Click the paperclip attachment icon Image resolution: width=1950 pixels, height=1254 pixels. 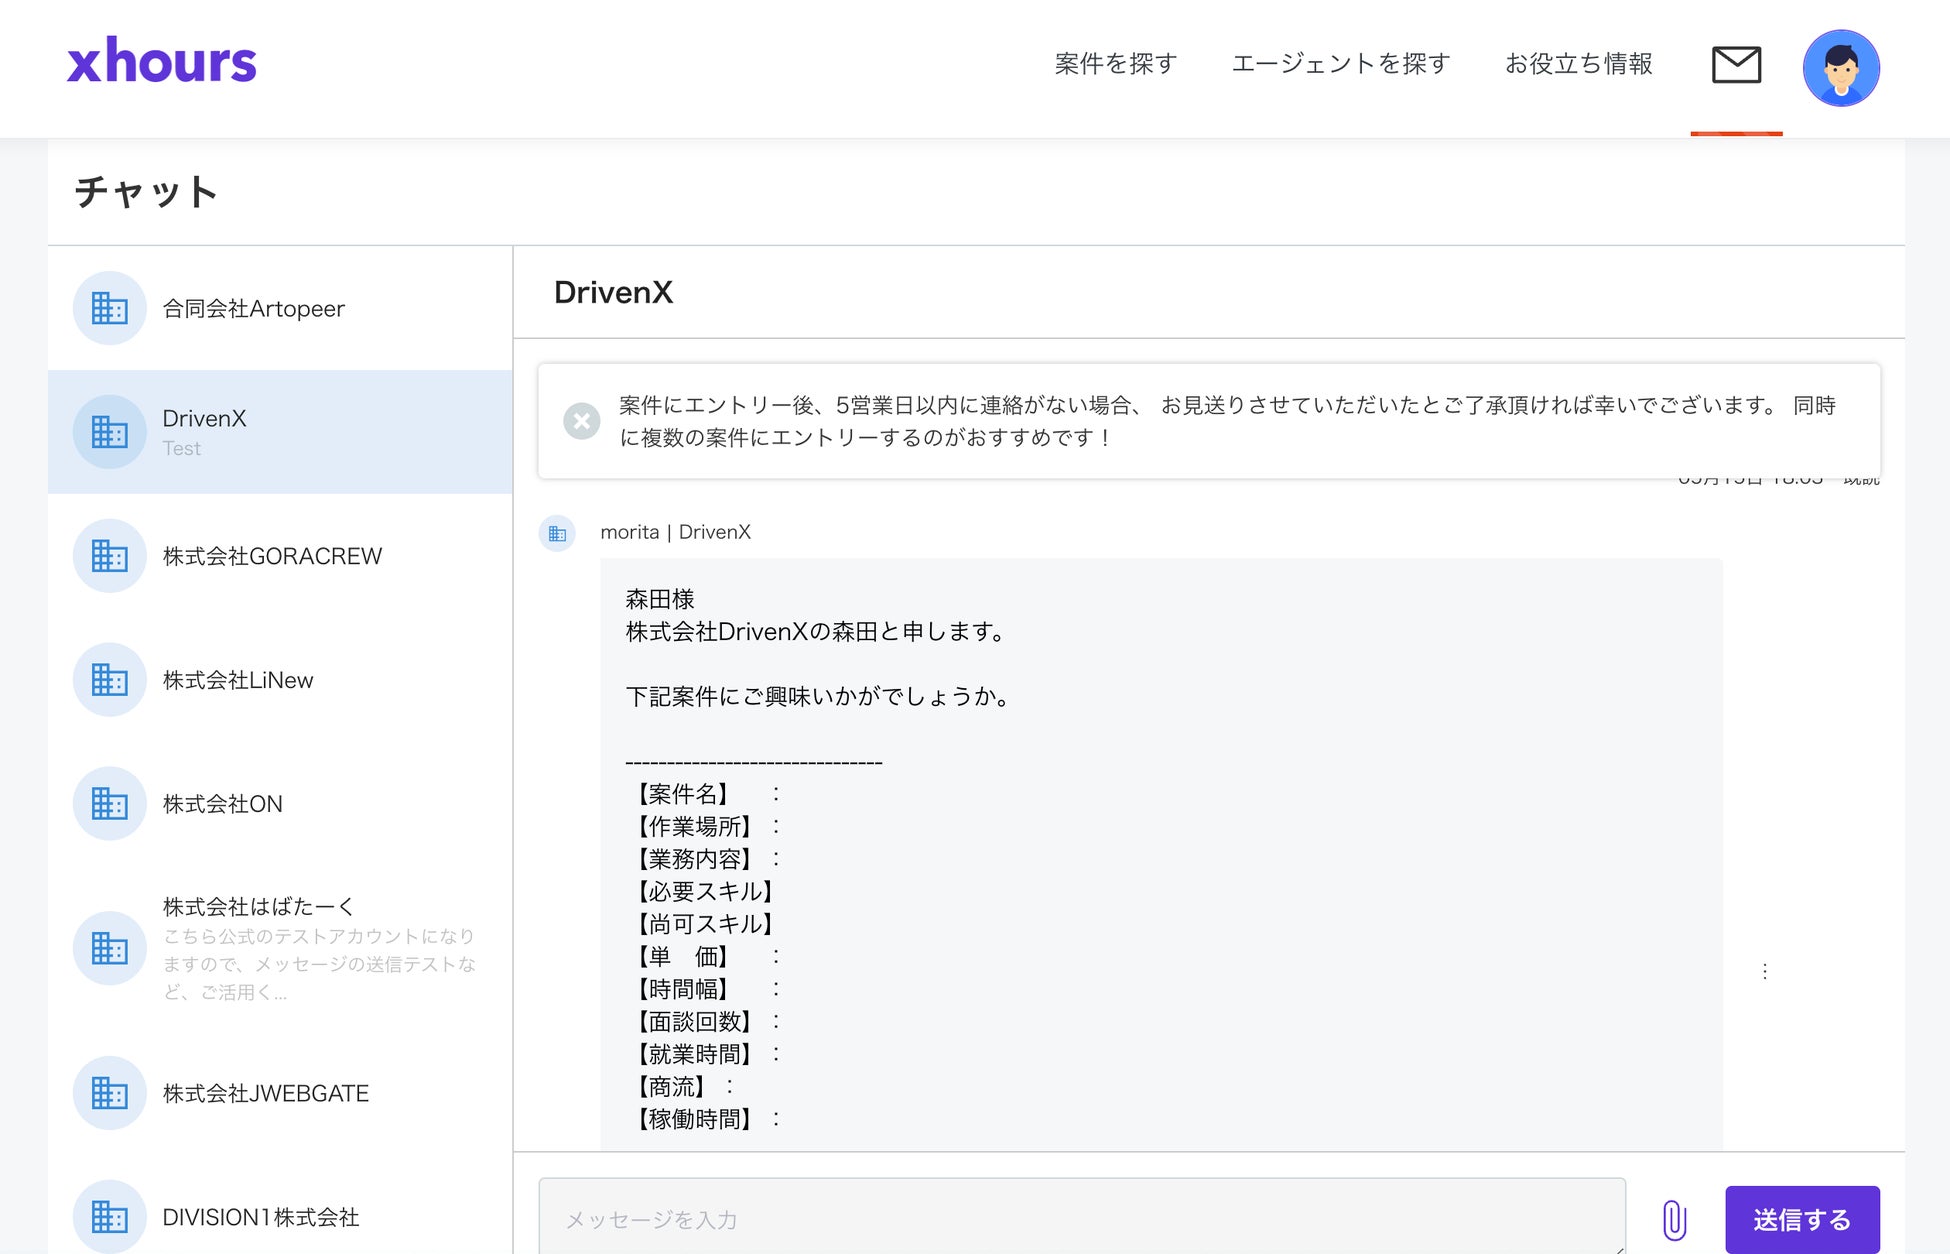tap(1674, 1219)
